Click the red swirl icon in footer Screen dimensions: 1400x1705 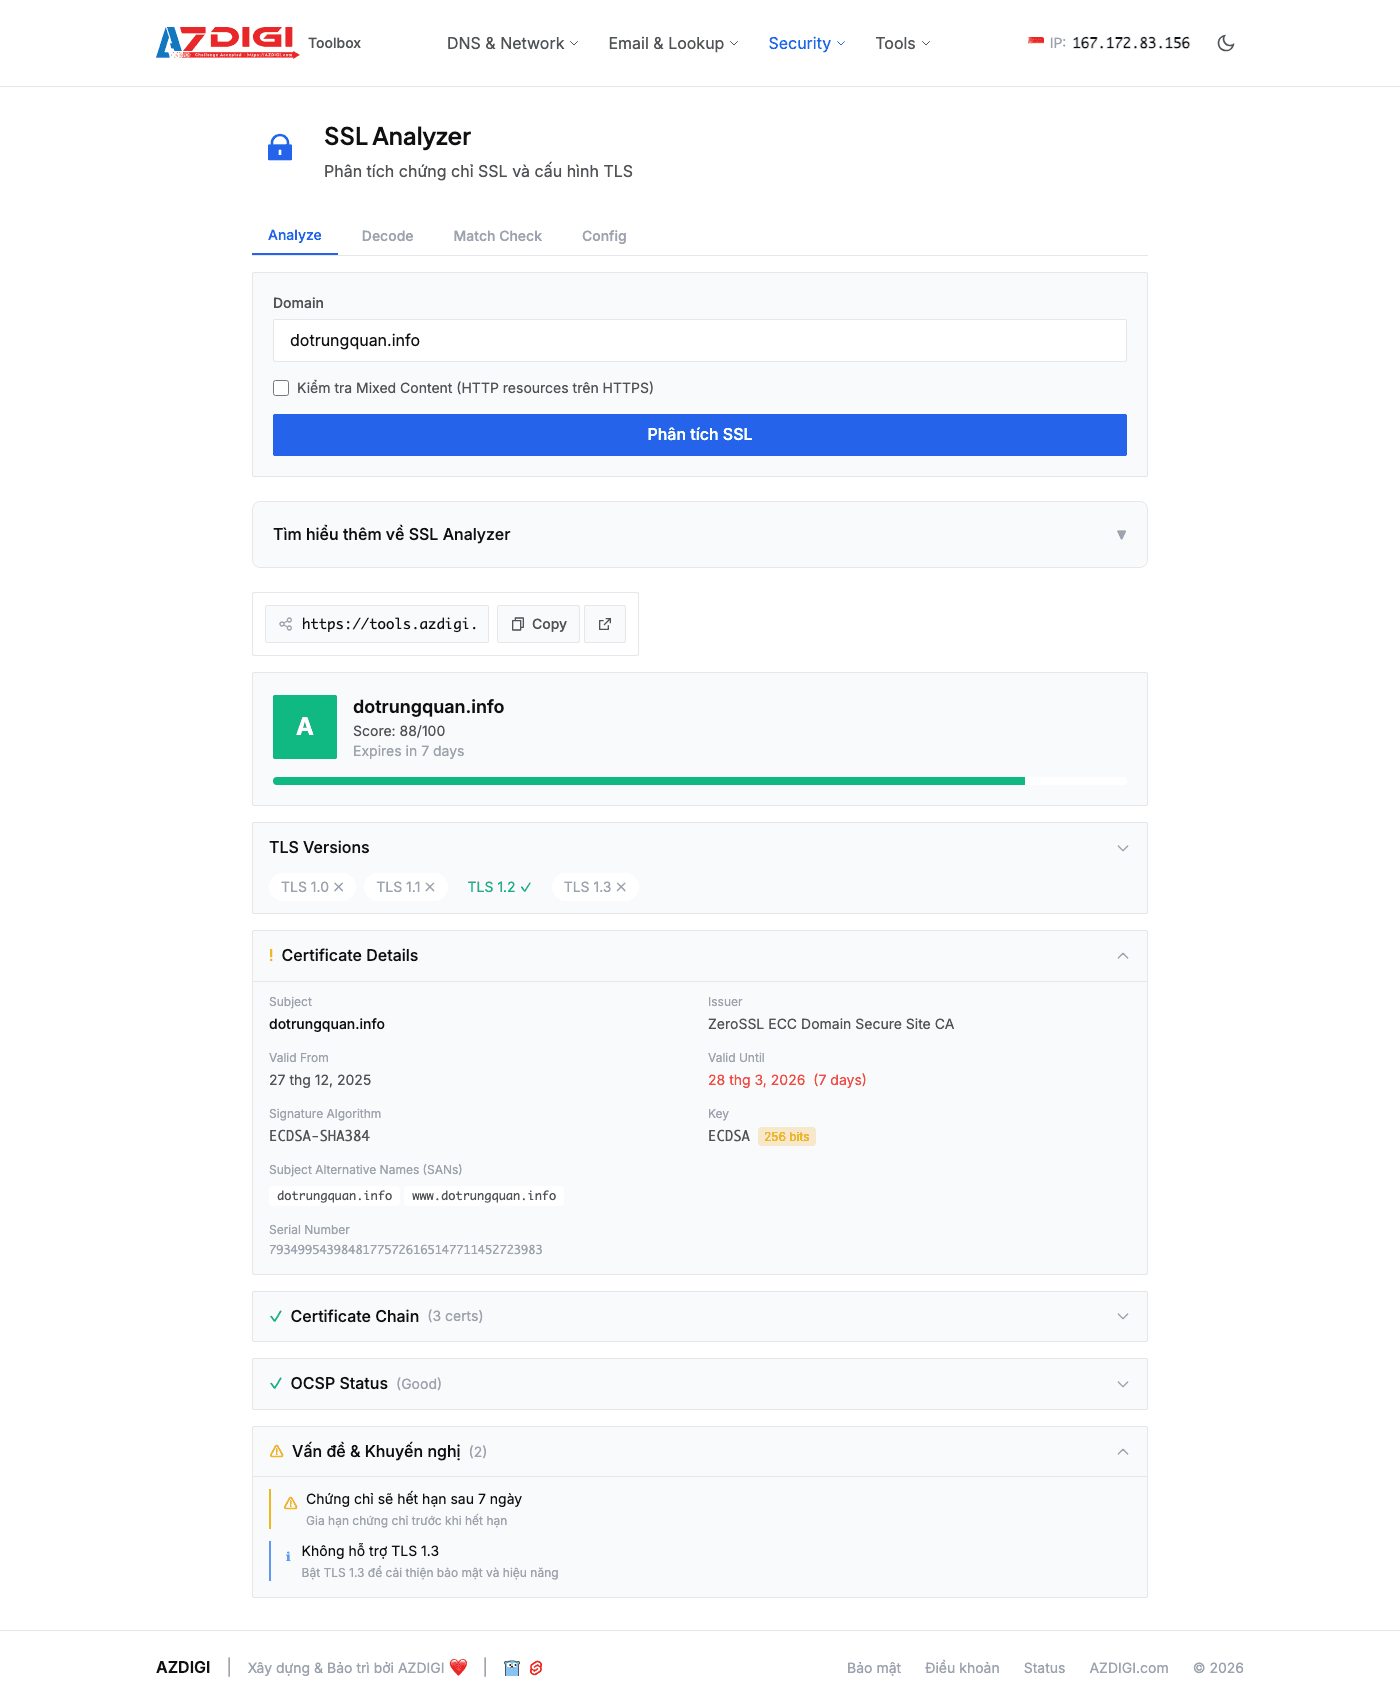pos(536,1668)
